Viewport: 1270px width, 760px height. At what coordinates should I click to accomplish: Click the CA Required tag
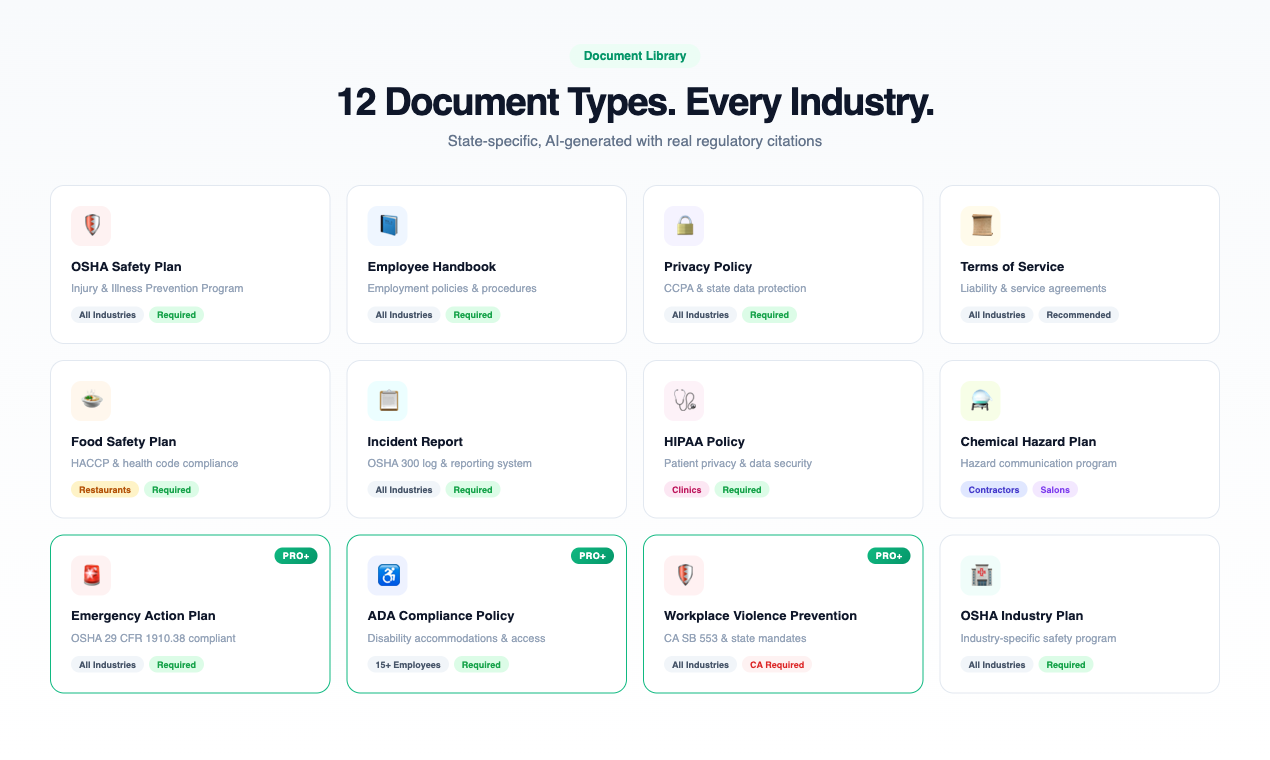[777, 664]
